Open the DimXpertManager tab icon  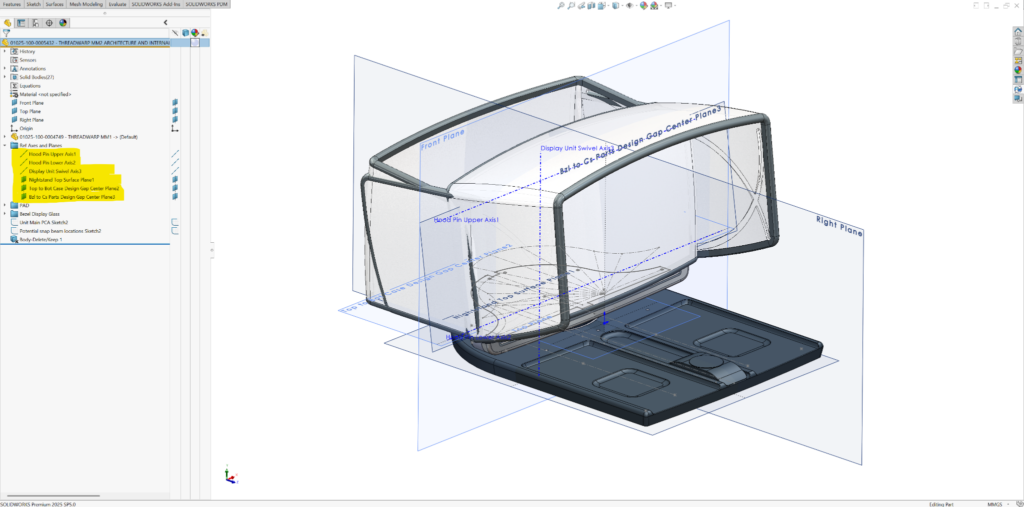(x=49, y=23)
